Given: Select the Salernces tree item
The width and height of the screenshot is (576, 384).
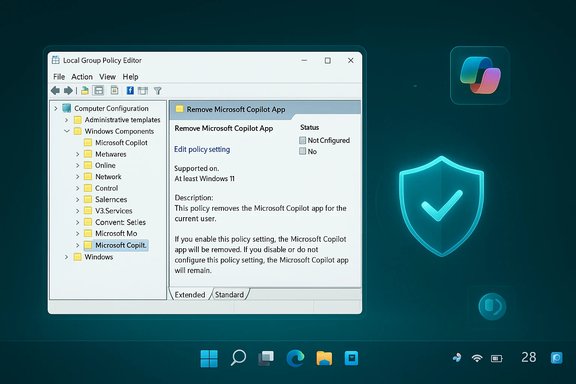Looking at the screenshot, I should [111, 200].
